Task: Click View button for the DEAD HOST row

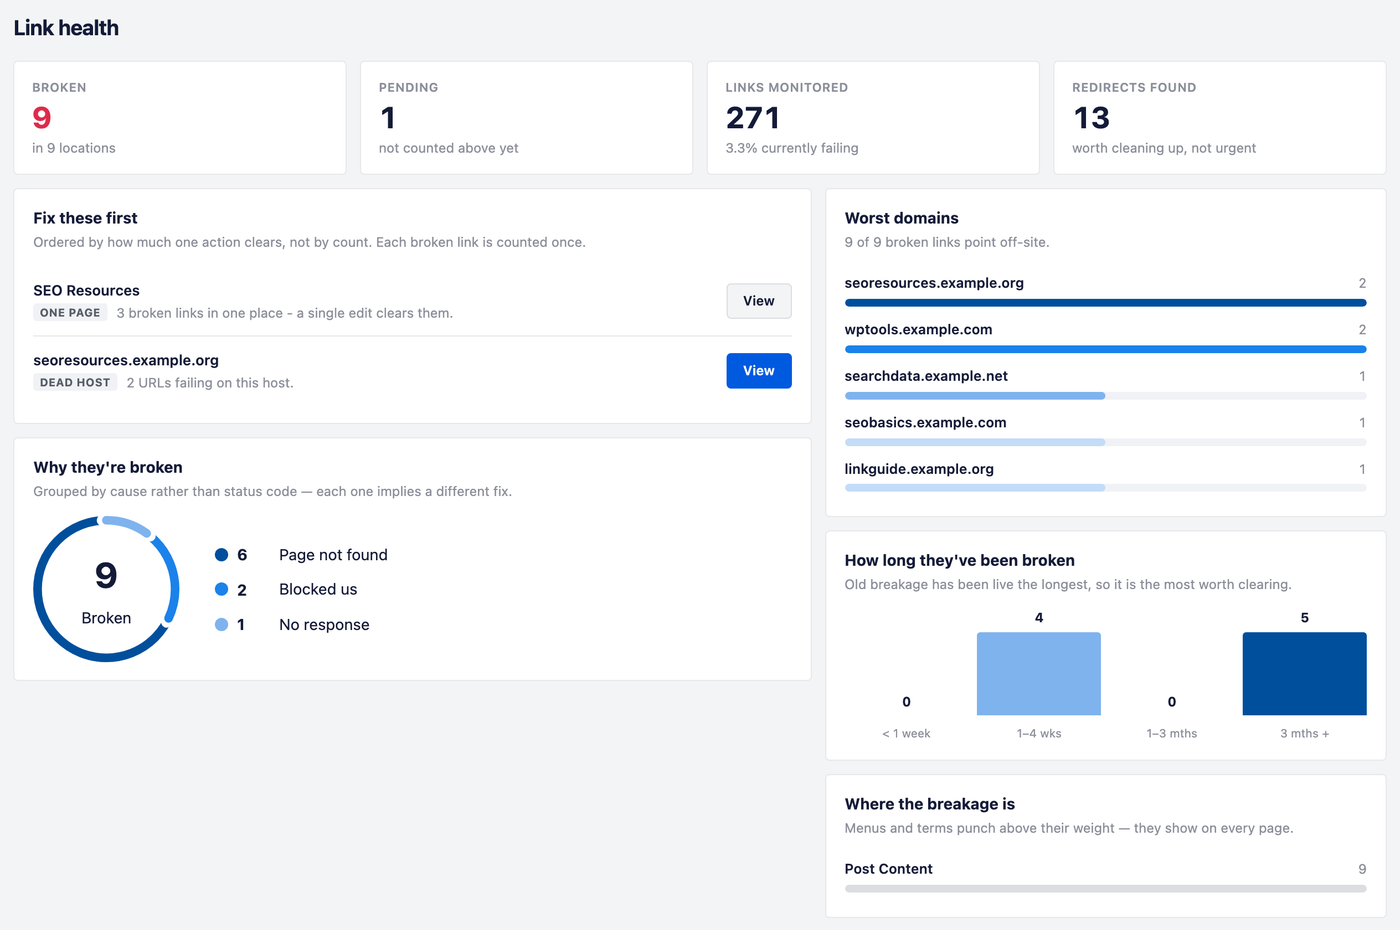Action: tap(759, 371)
